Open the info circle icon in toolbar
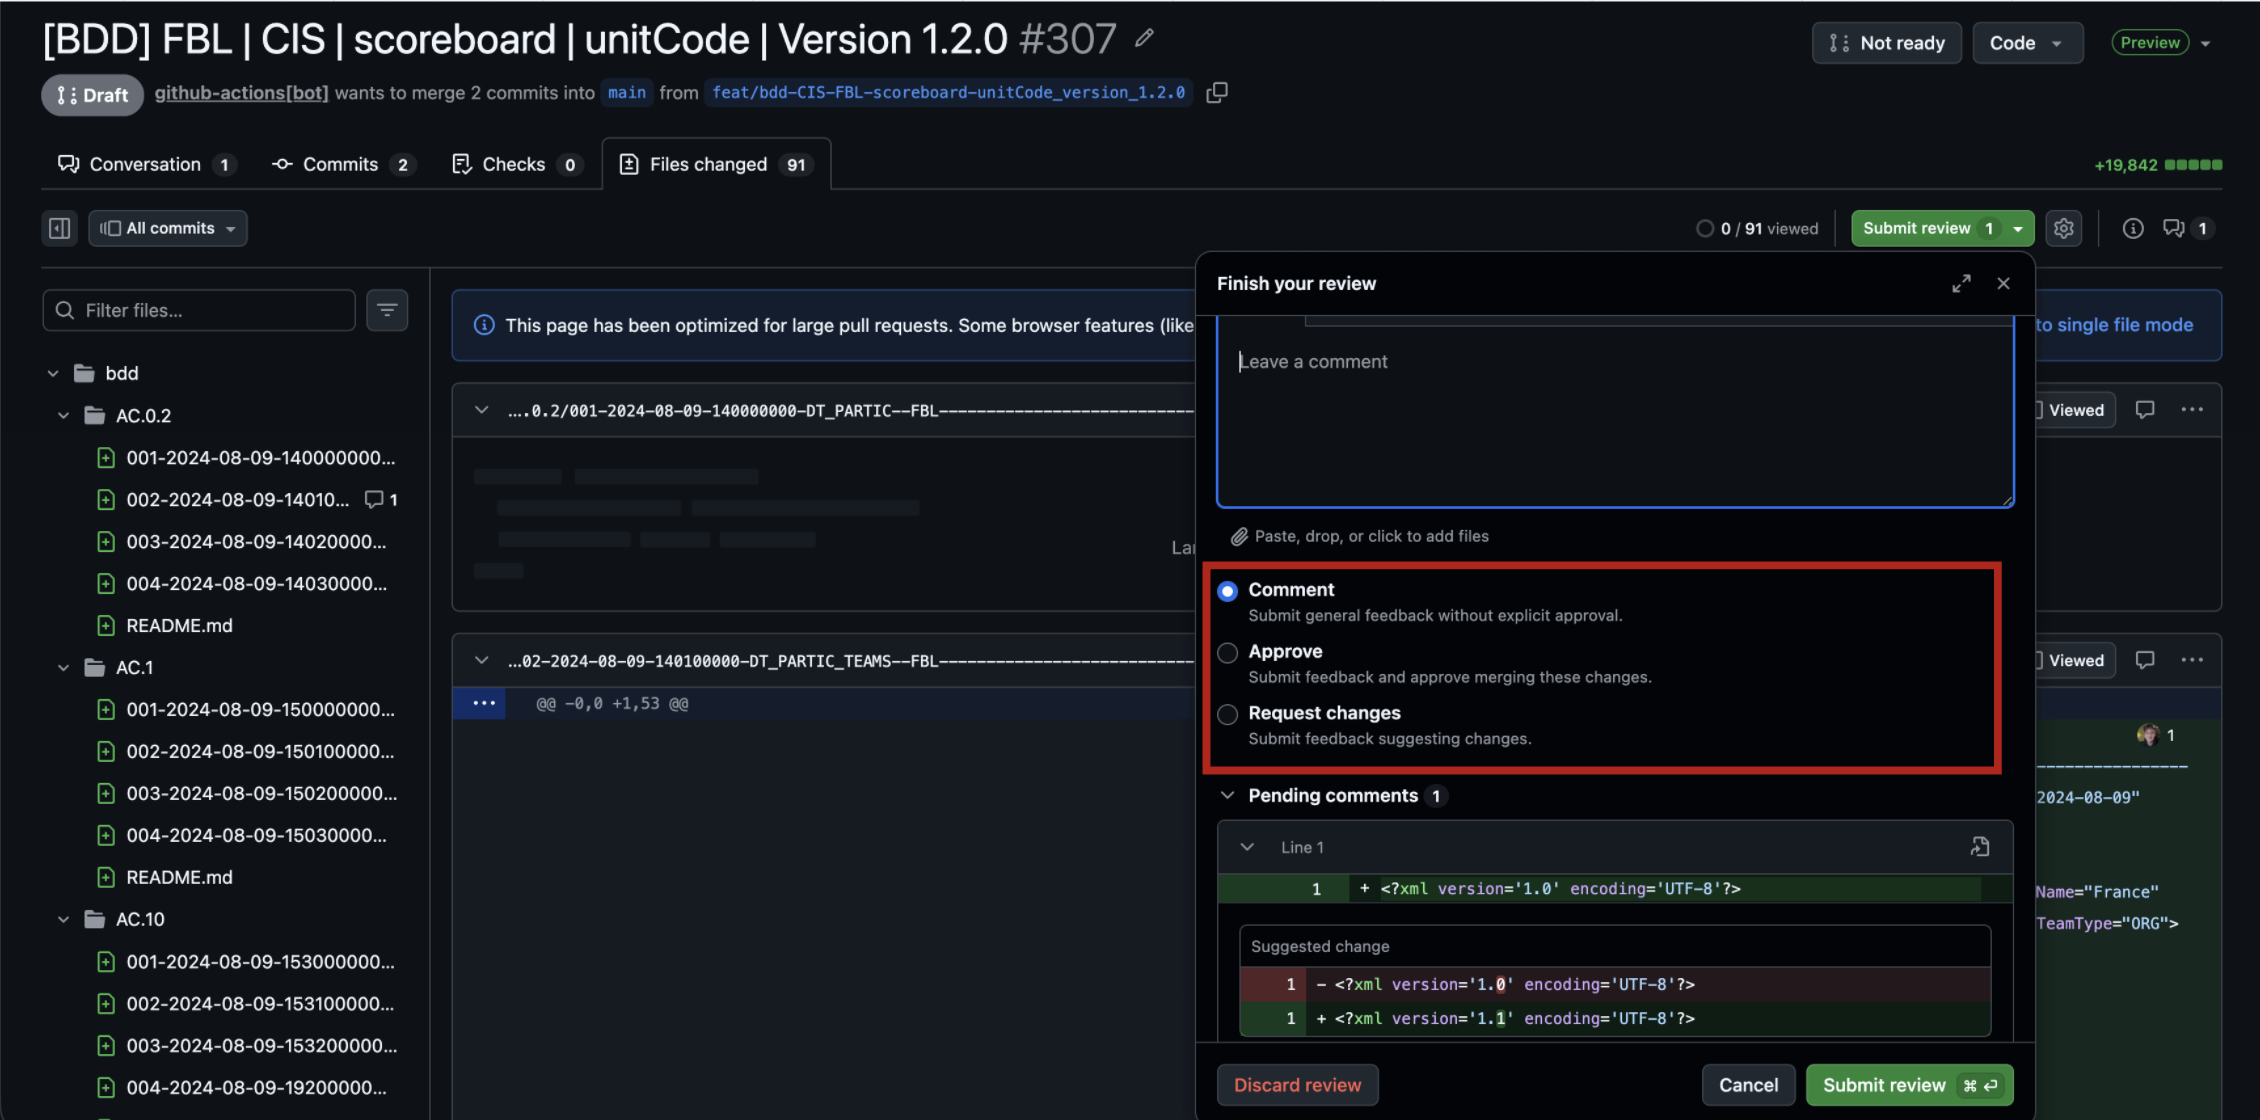The width and height of the screenshot is (2260, 1120). (2133, 228)
